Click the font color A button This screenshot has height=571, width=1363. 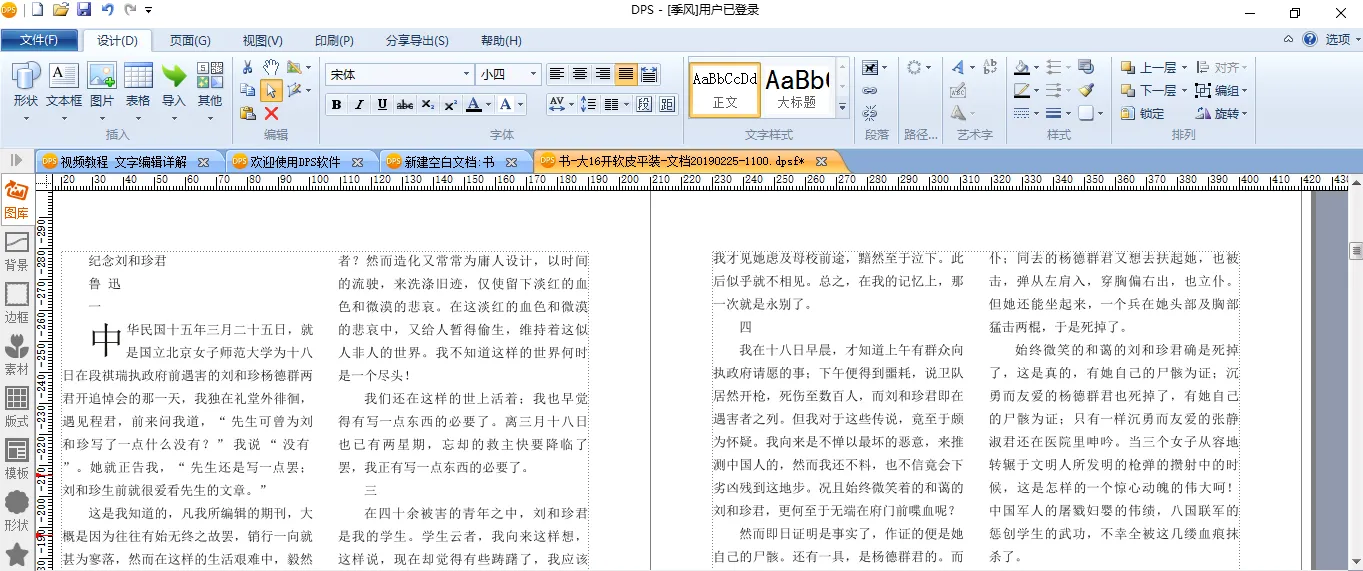472,105
